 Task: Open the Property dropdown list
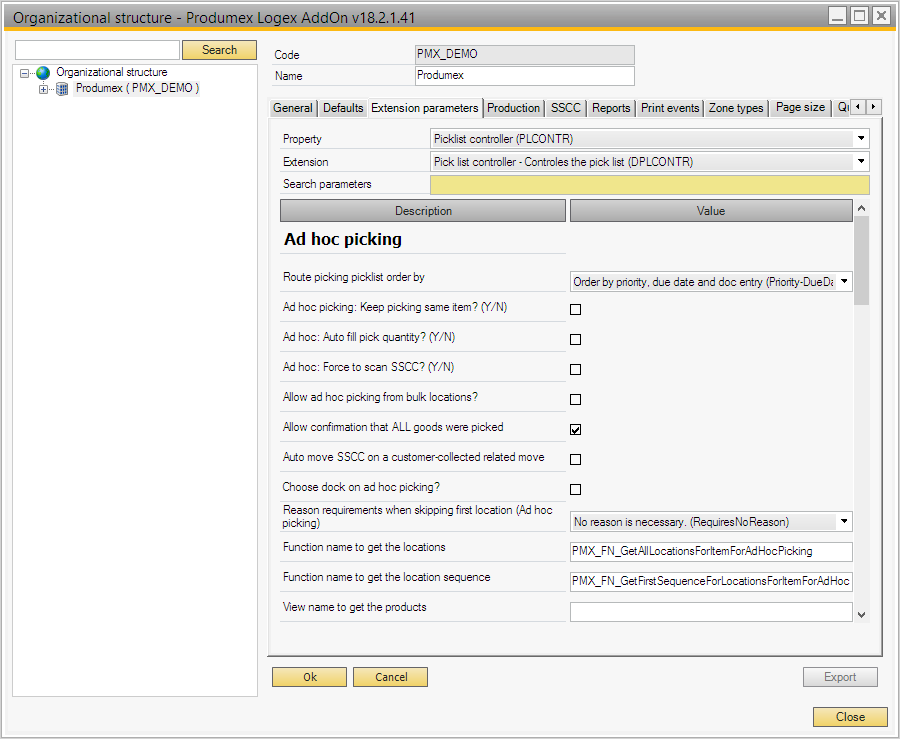(x=860, y=139)
